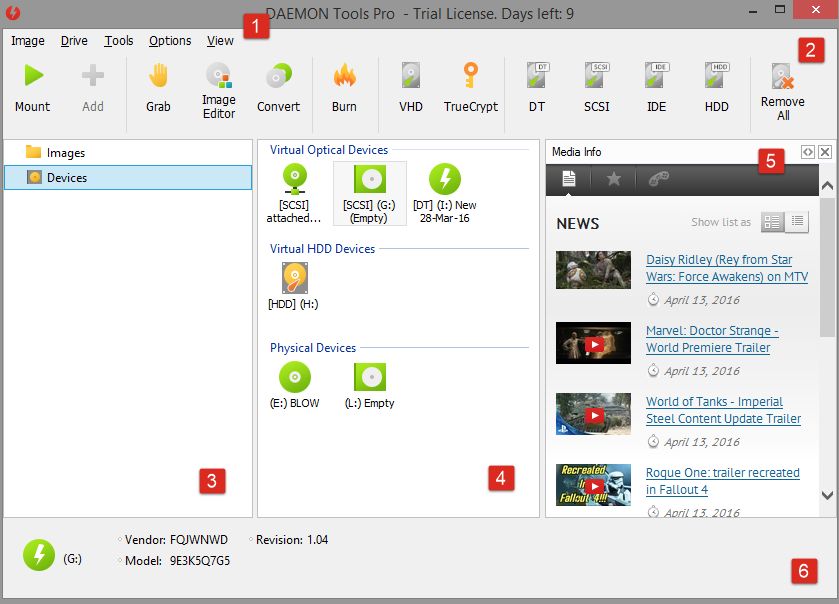839x604 pixels.
Task: Open World of Tanks Imperial Steel link
Action: tap(723, 410)
